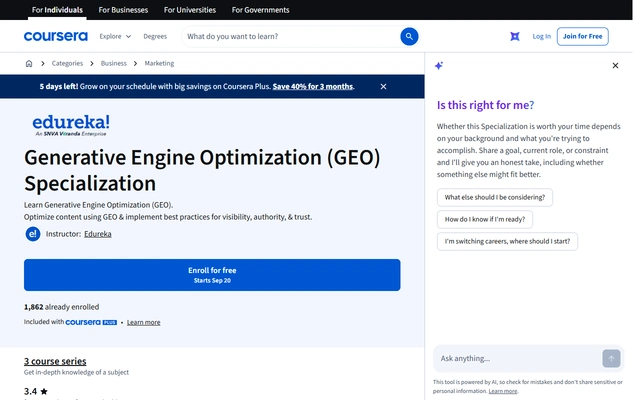Click 'Save 40% for 3 months' link
Image resolution: width=640 pixels, height=400 pixels.
[313, 87]
